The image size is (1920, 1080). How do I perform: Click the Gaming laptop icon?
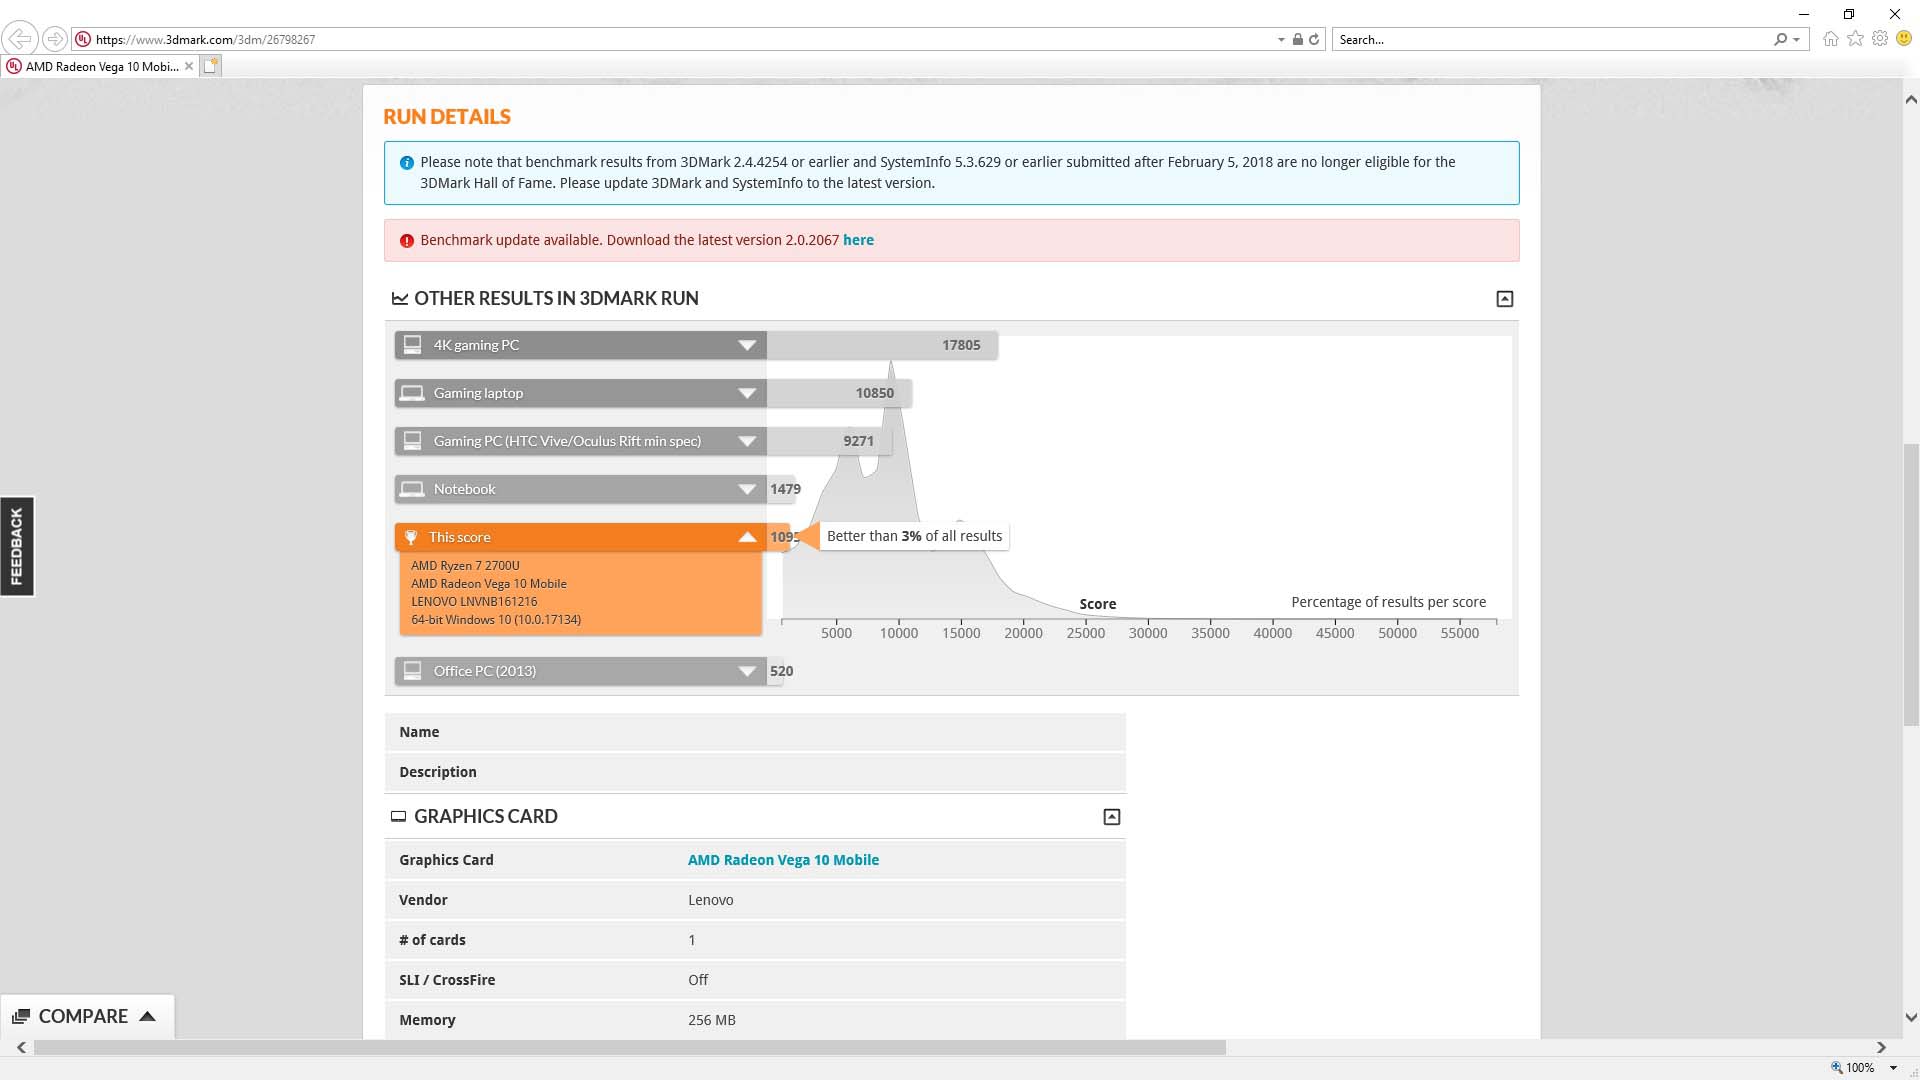tap(412, 393)
